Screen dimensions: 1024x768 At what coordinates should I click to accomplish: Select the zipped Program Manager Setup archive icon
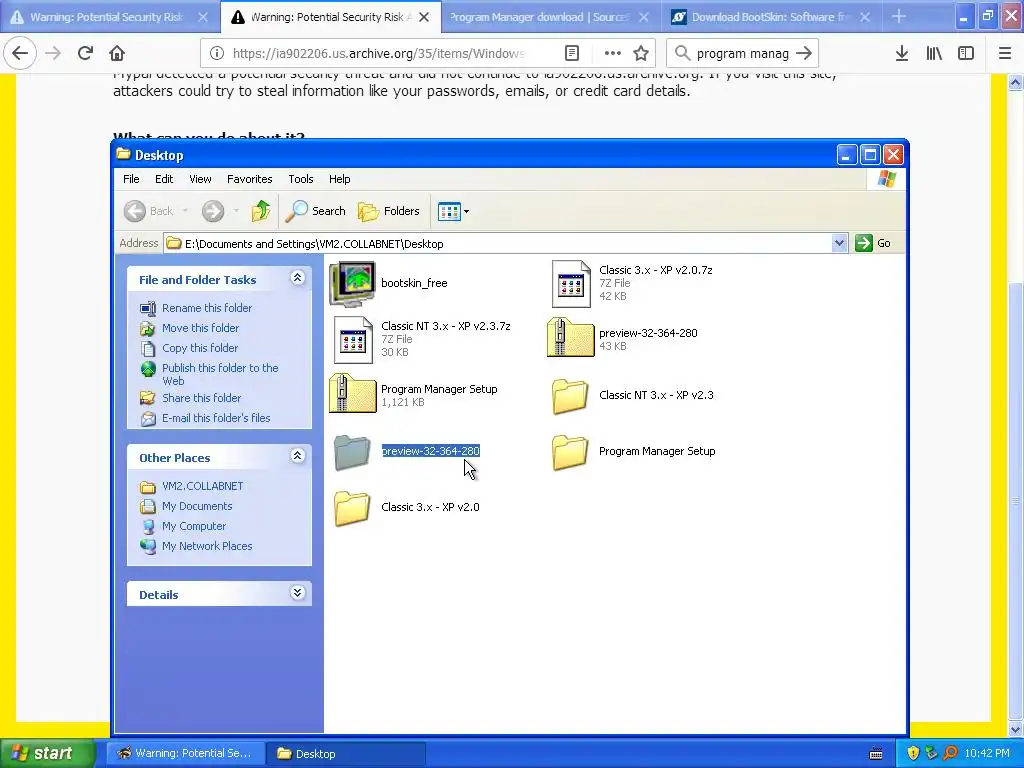click(353, 394)
